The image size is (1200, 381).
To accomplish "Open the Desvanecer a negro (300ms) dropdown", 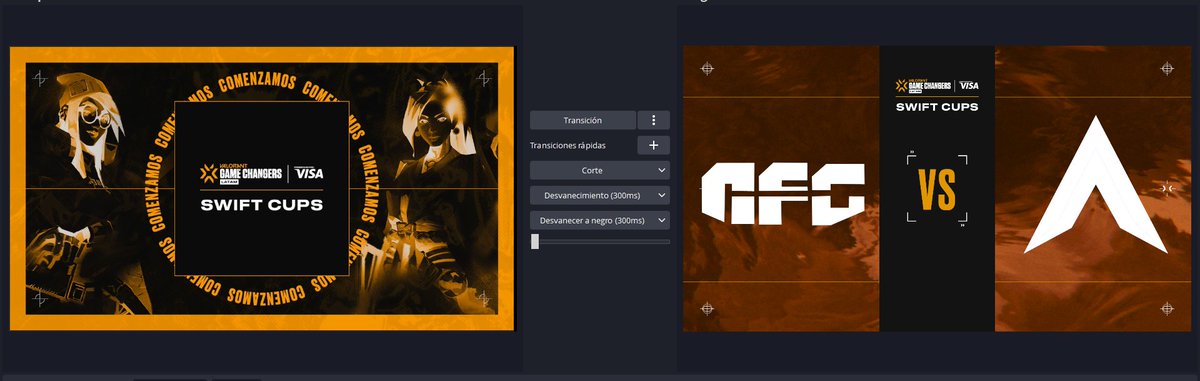I will (x=599, y=220).
